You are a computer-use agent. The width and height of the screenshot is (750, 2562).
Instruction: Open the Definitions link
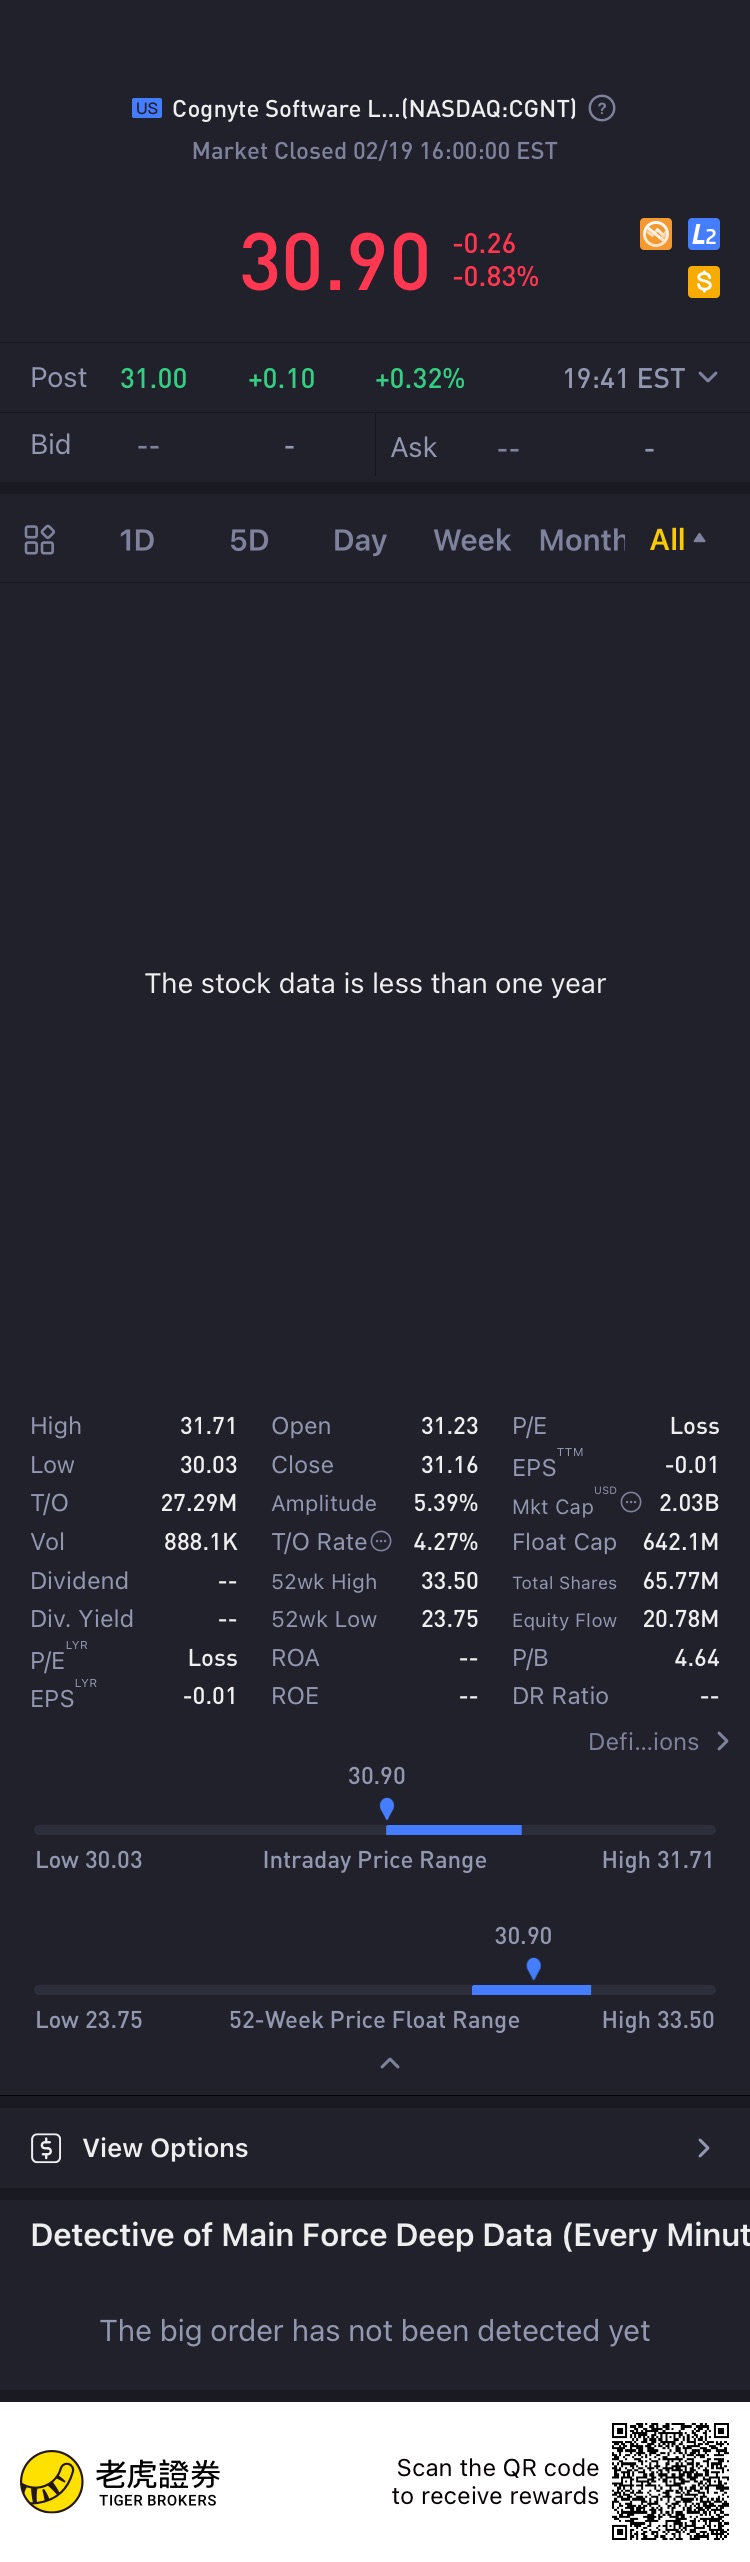pyautogui.click(x=658, y=1742)
